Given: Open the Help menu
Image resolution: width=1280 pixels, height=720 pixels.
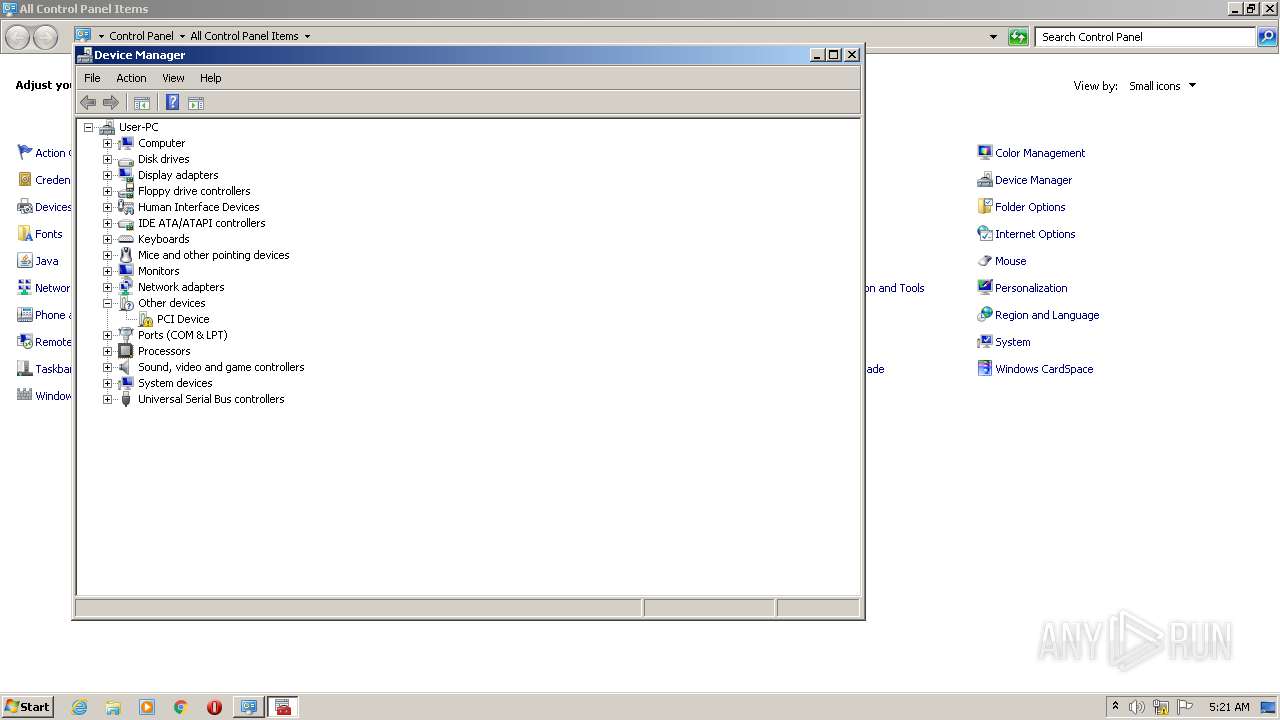Looking at the screenshot, I should click(x=210, y=78).
